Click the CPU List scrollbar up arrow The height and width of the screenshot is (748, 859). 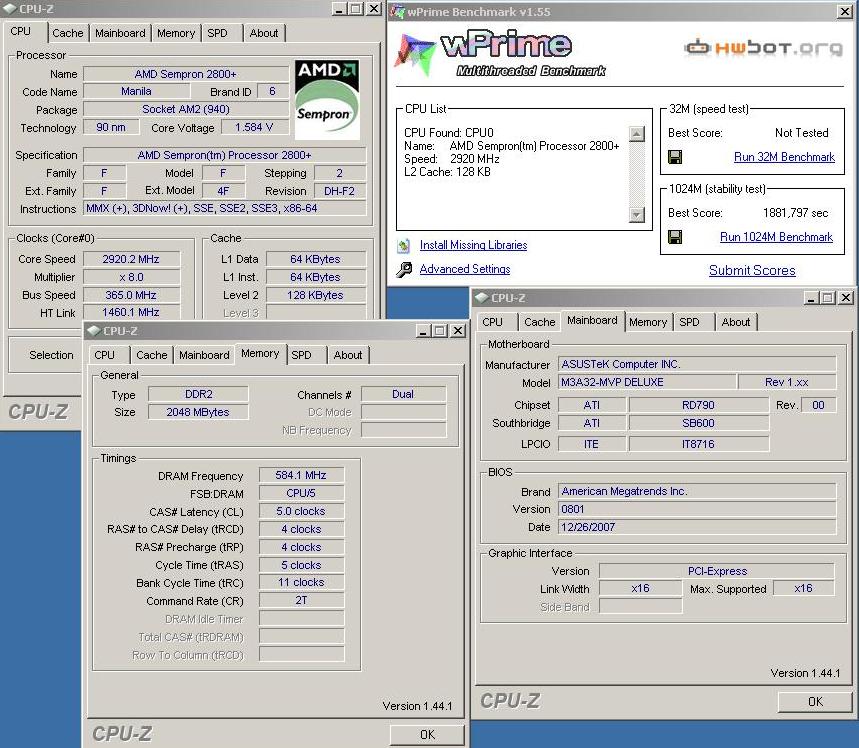637,134
